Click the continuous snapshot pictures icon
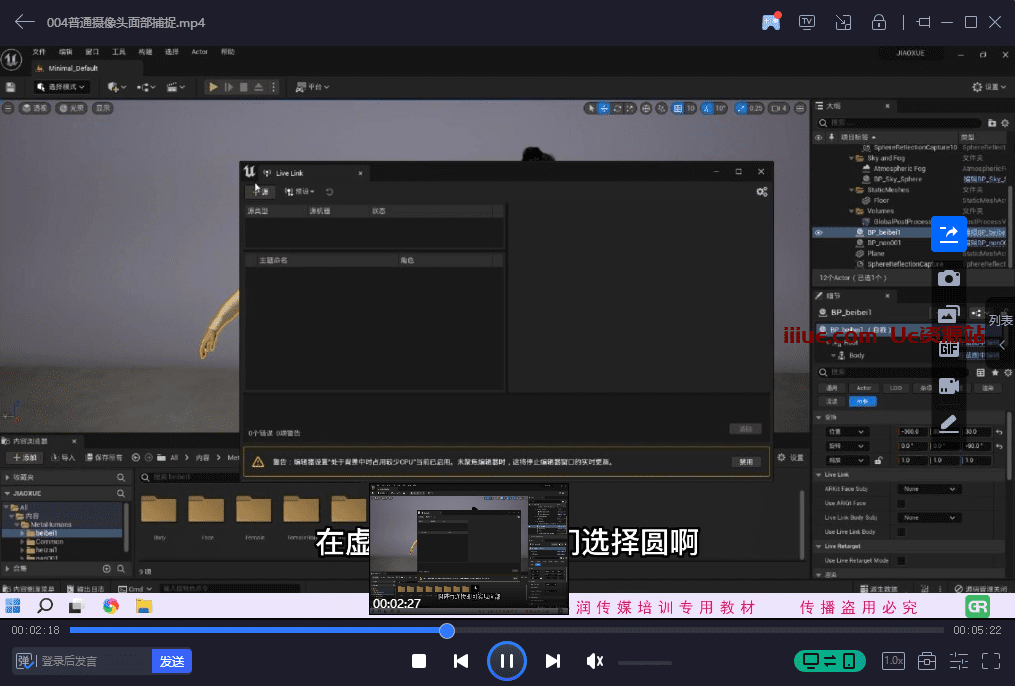1015x686 pixels. [948, 314]
